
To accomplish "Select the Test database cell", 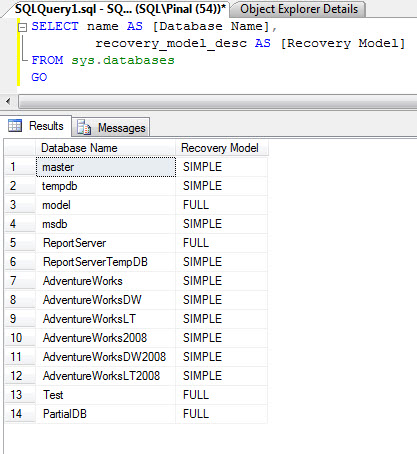I will (106, 395).
